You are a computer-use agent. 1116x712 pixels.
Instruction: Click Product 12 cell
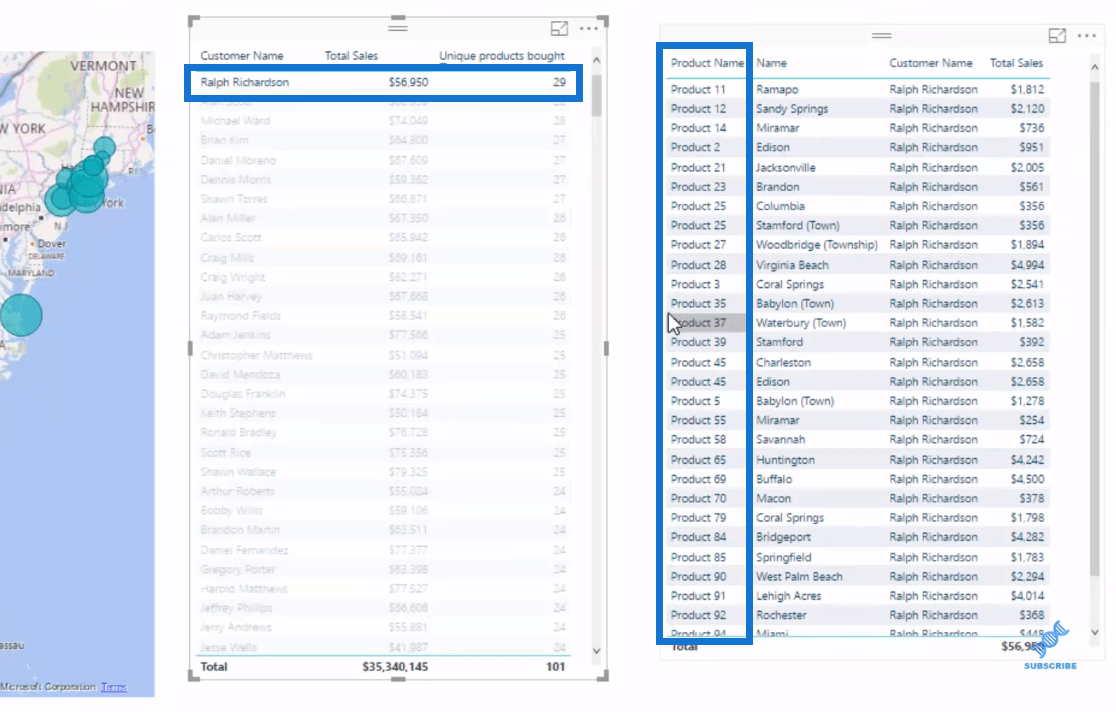pyautogui.click(x=698, y=109)
